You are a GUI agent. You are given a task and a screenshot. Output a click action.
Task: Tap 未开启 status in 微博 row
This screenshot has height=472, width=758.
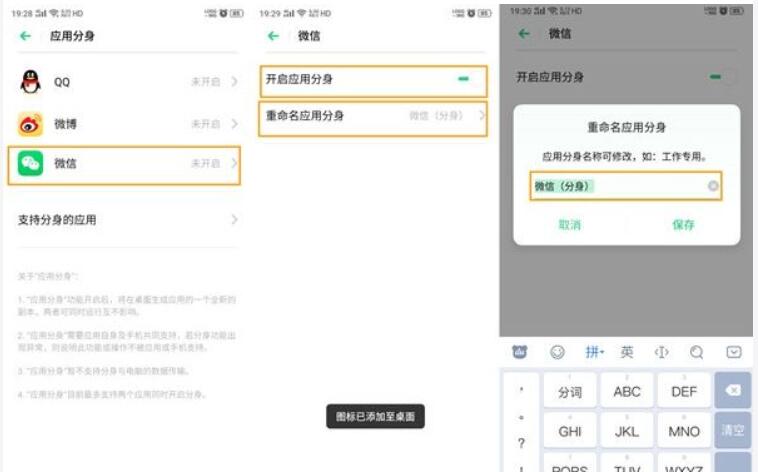pos(206,124)
